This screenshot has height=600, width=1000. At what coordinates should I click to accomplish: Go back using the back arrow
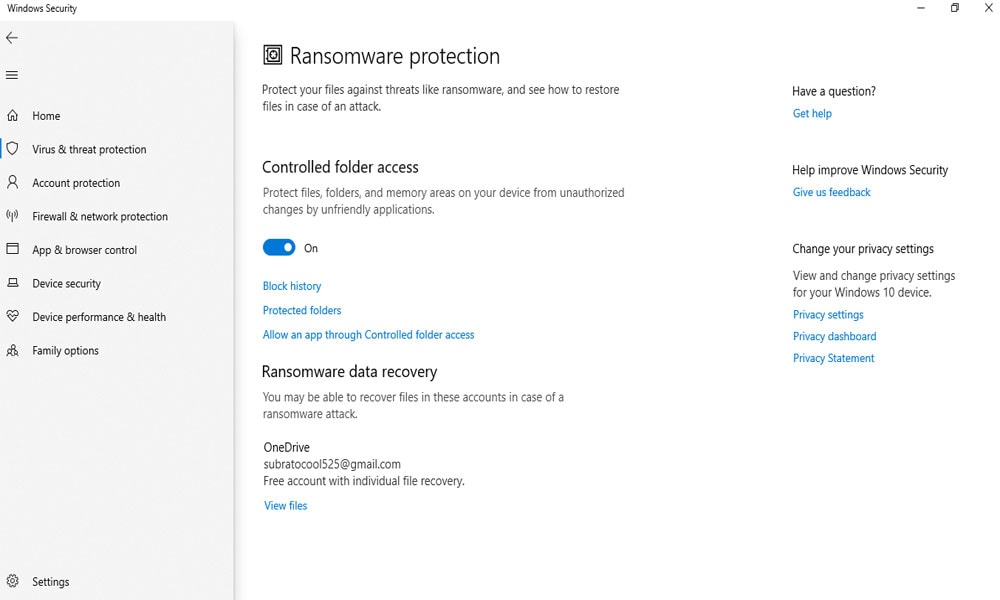coord(11,38)
